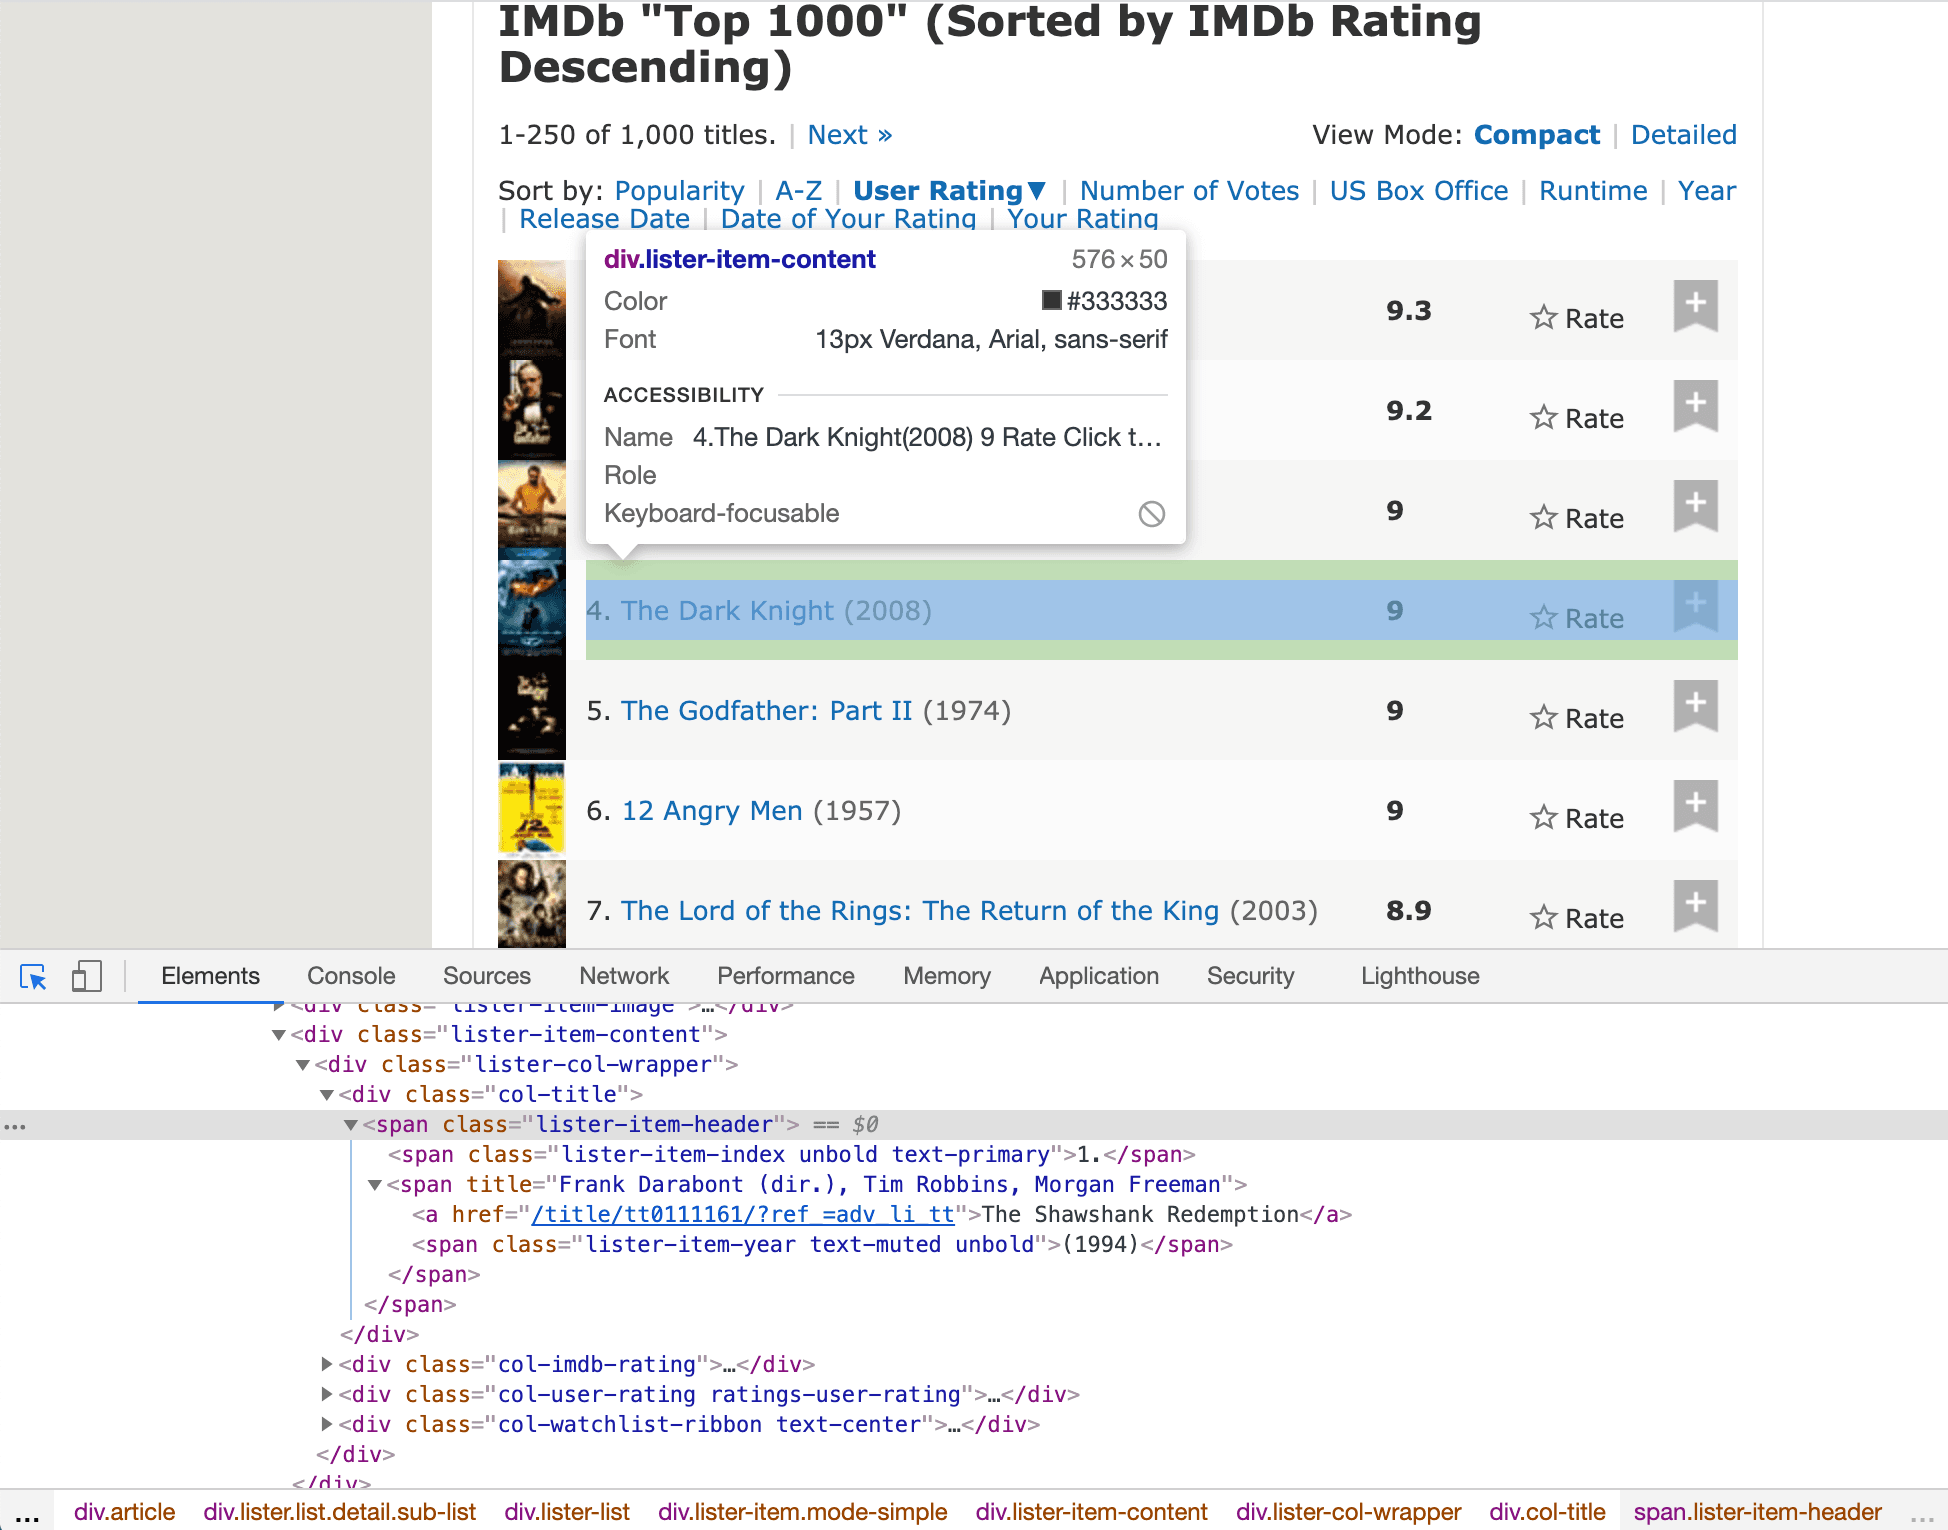Click the star Rate icon for 9.3 row
1948x1530 pixels.
click(x=1544, y=318)
